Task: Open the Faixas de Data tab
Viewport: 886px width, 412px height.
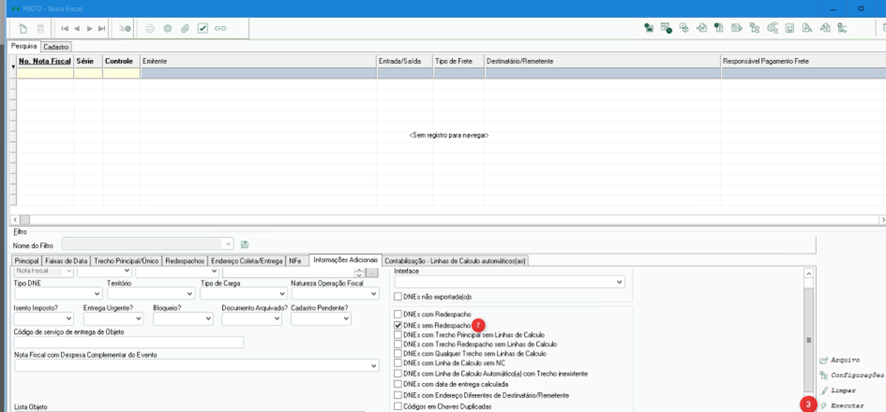Action: tap(66, 261)
